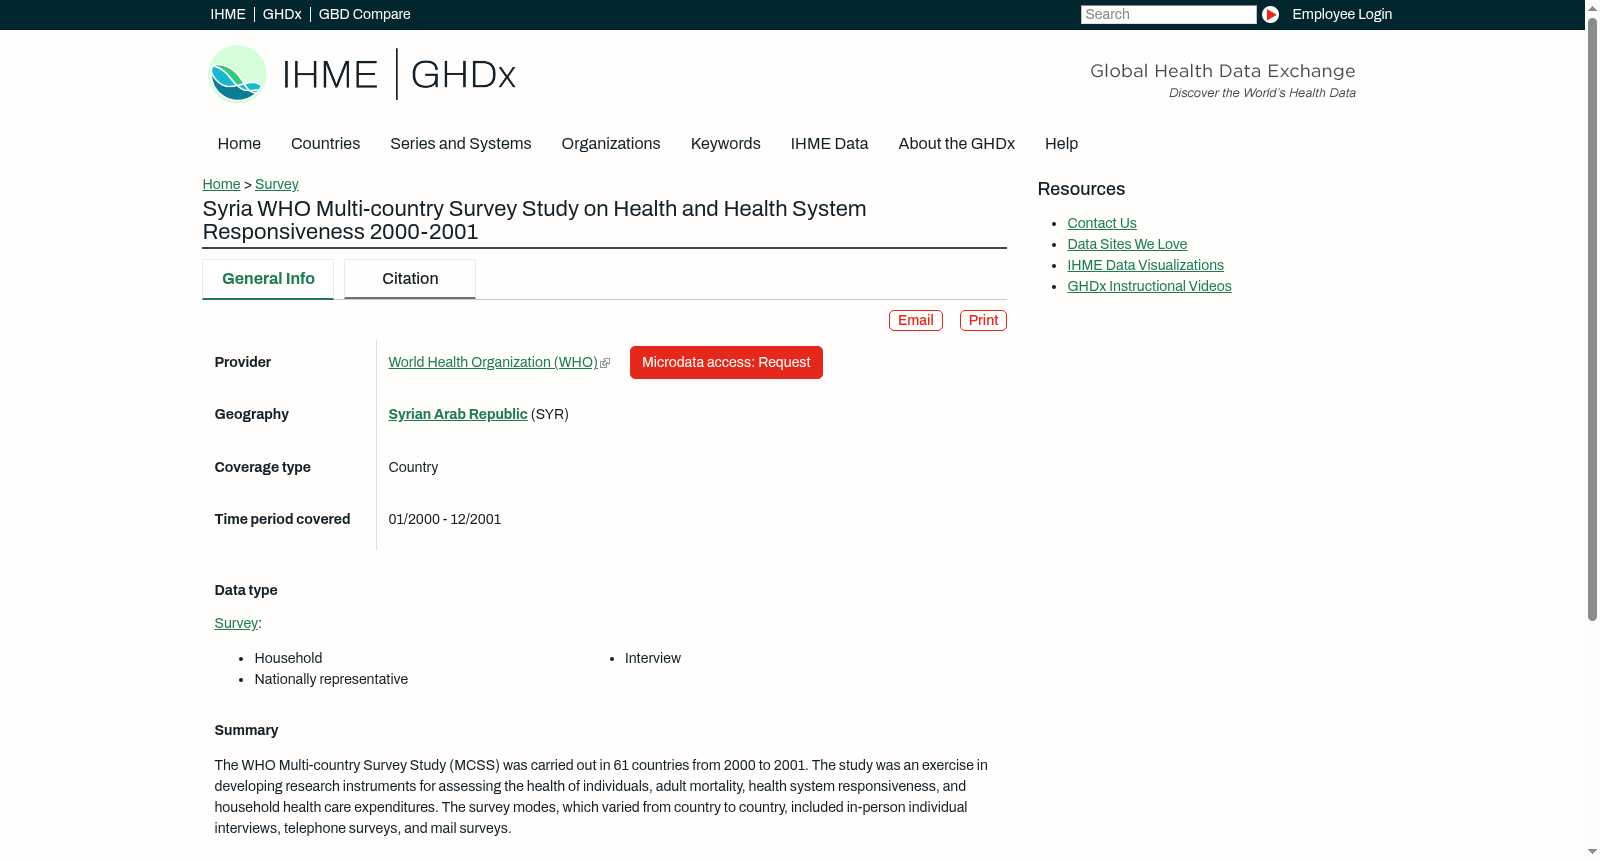Open IHME Data Visualizations link
This screenshot has height=861, width=1600.
click(x=1146, y=265)
